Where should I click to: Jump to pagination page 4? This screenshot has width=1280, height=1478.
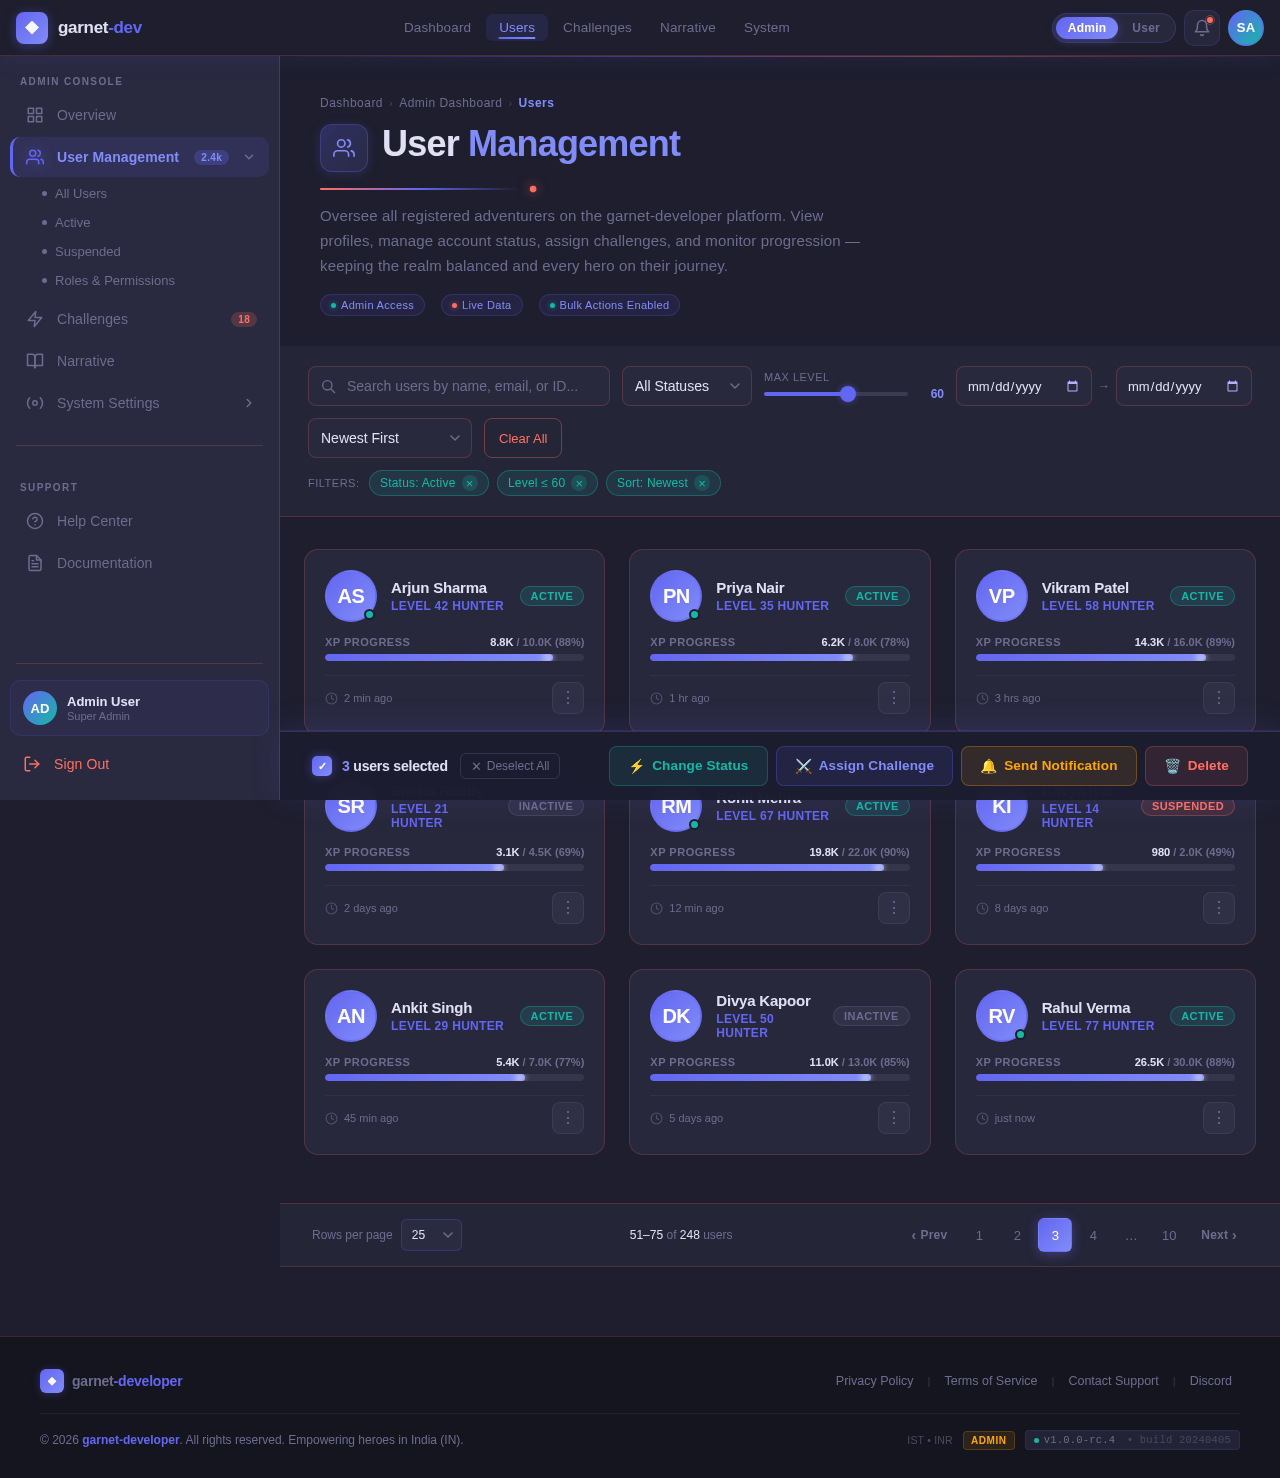[x=1093, y=1235]
